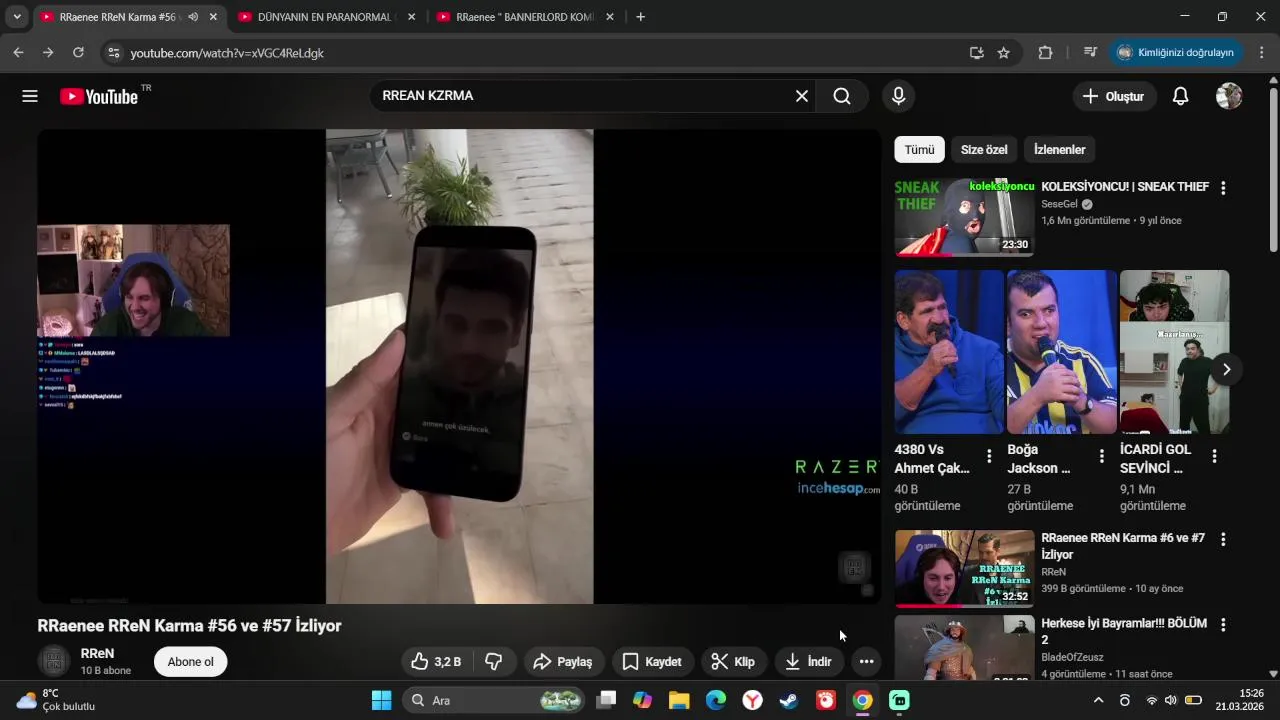Open a new browser tab
Viewport: 1280px width, 720px height.
(640, 17)
